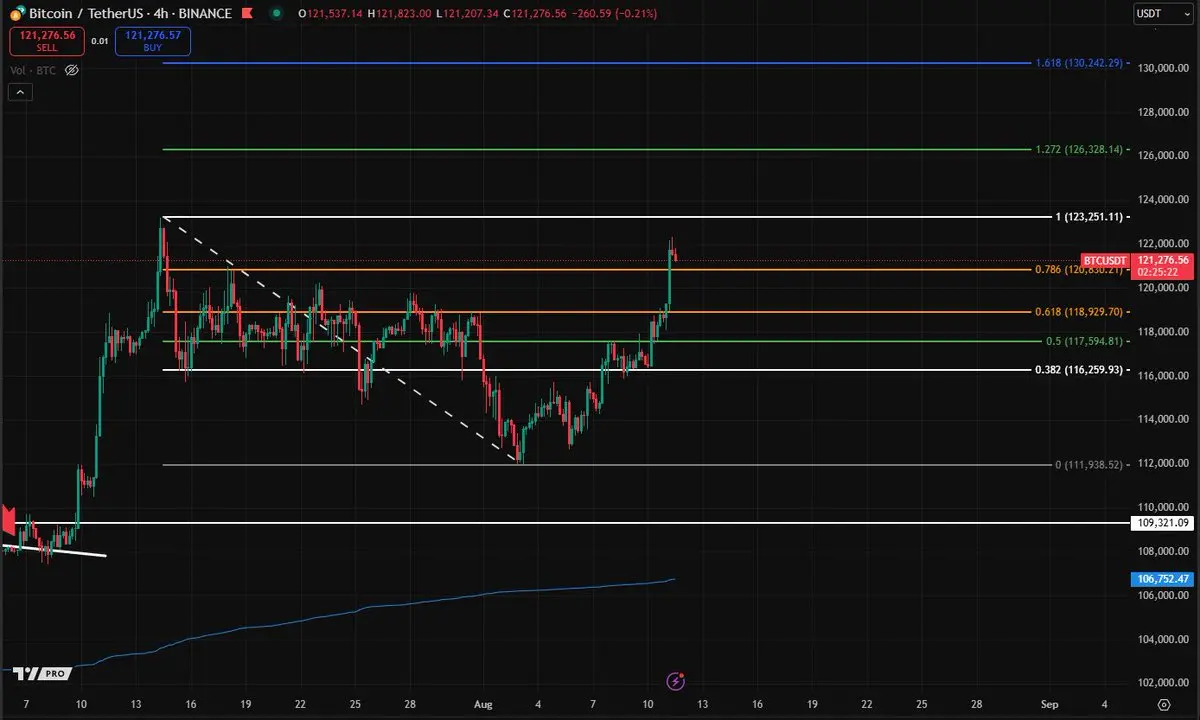
Task: Click the 114,000.00 price axis label
Action: 1161,419
